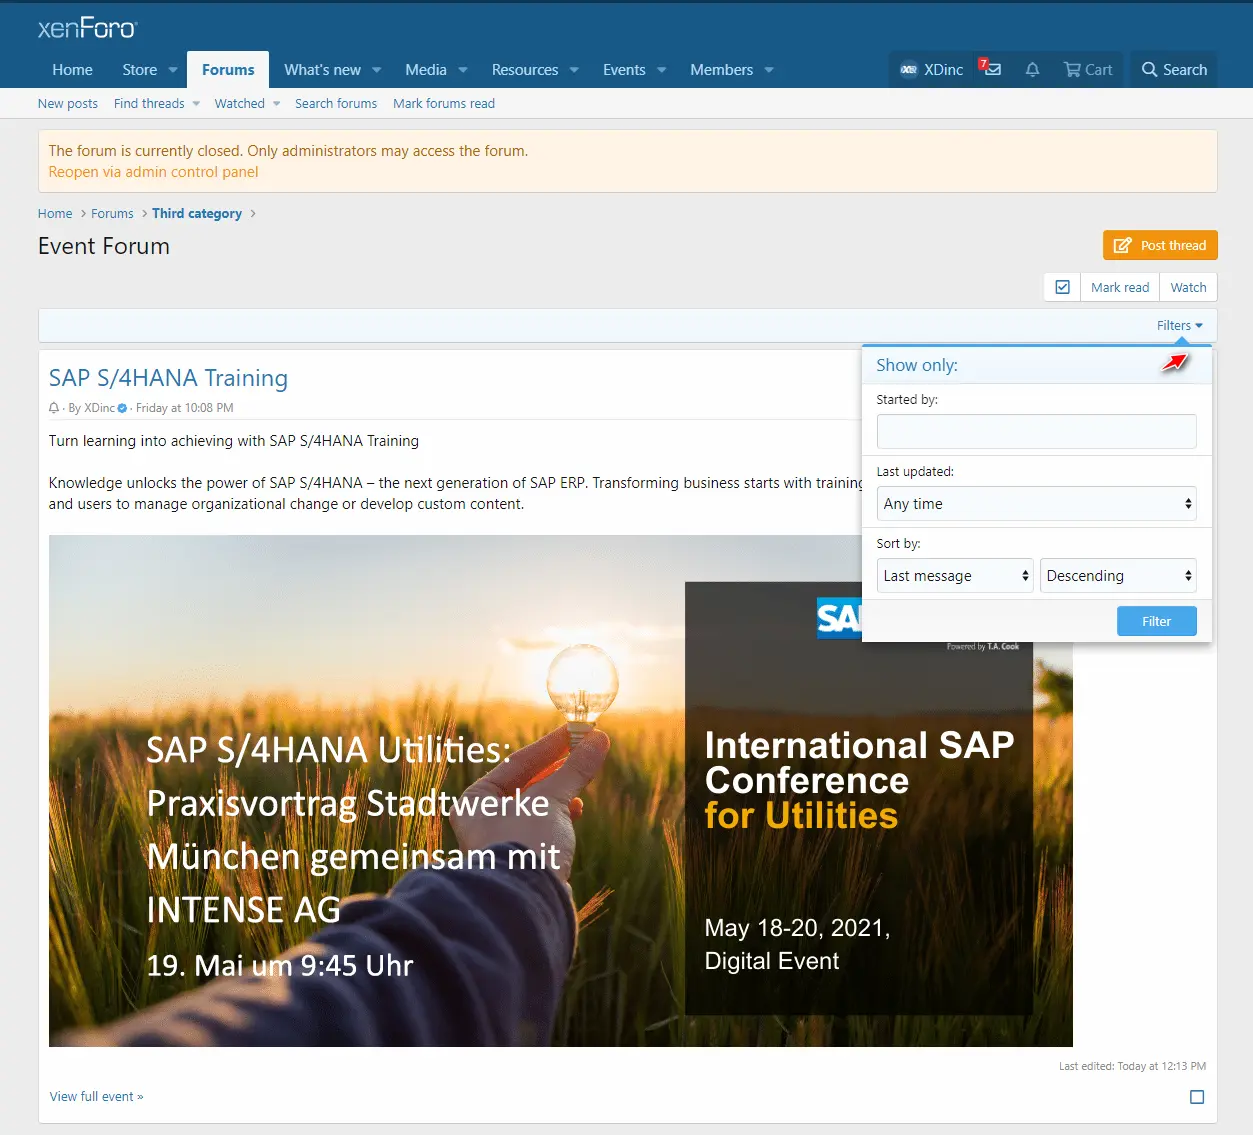Go to Forums breadcrumb
Screen dimensions: 1253x1135
click(x=112, y=214)
